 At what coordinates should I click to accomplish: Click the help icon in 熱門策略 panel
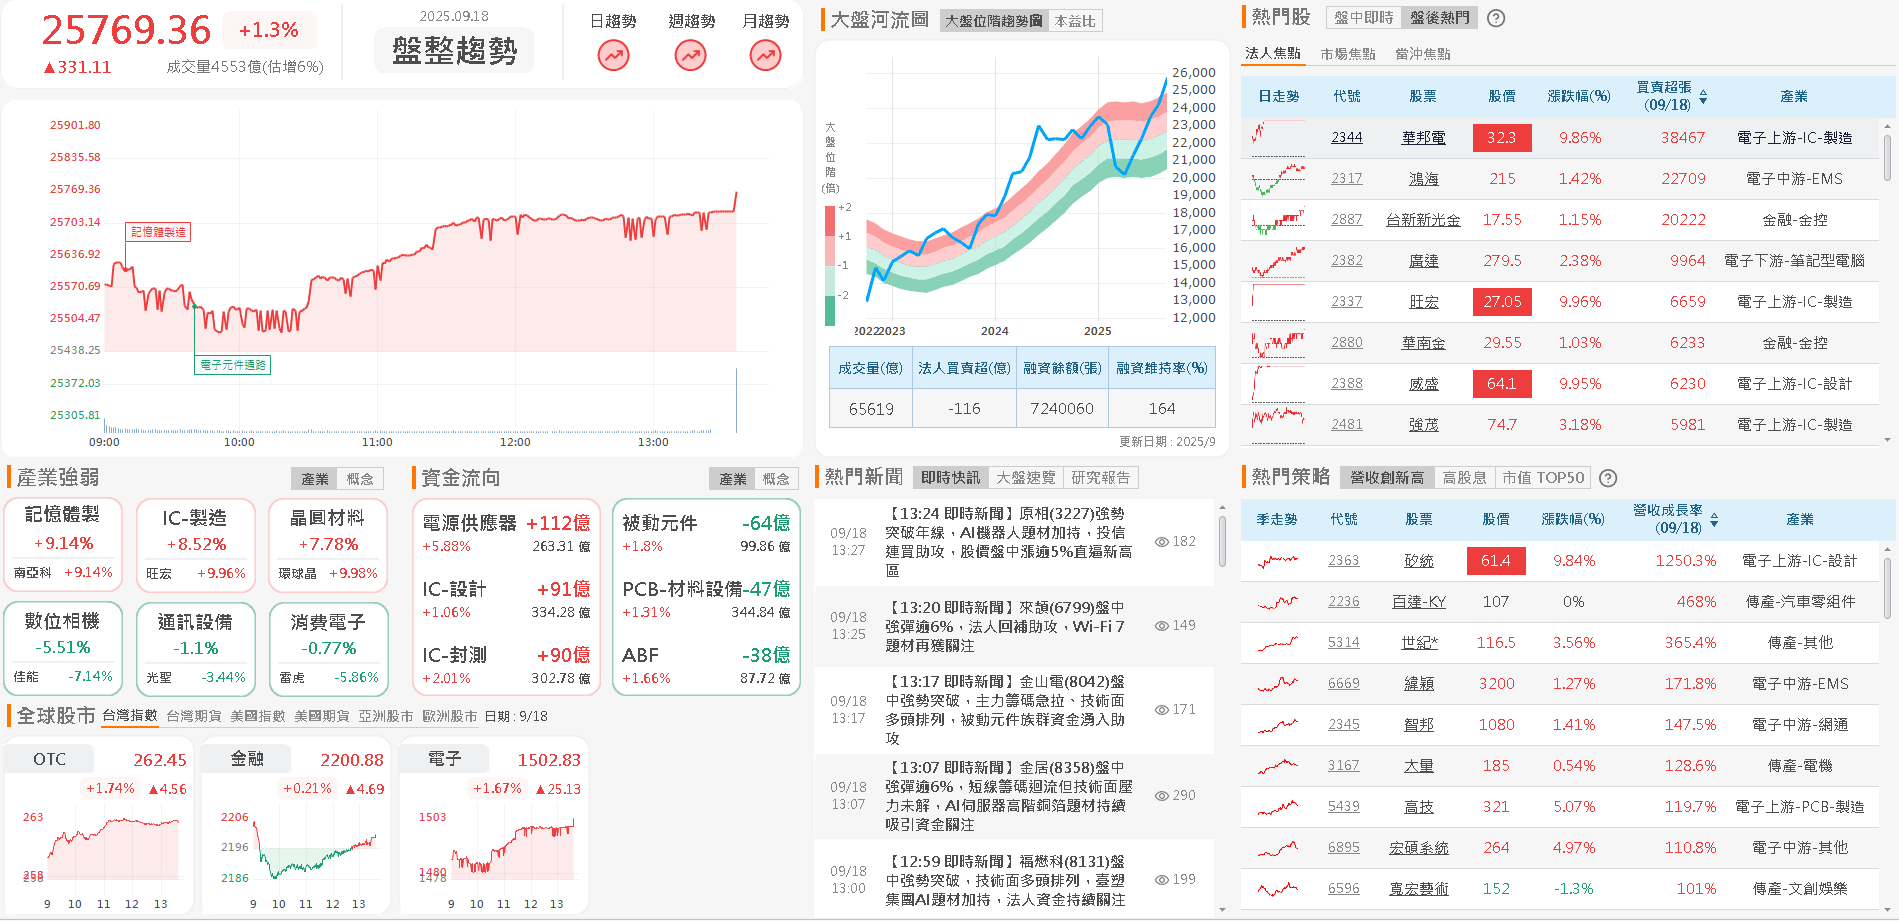click(x=1607, y=478)
